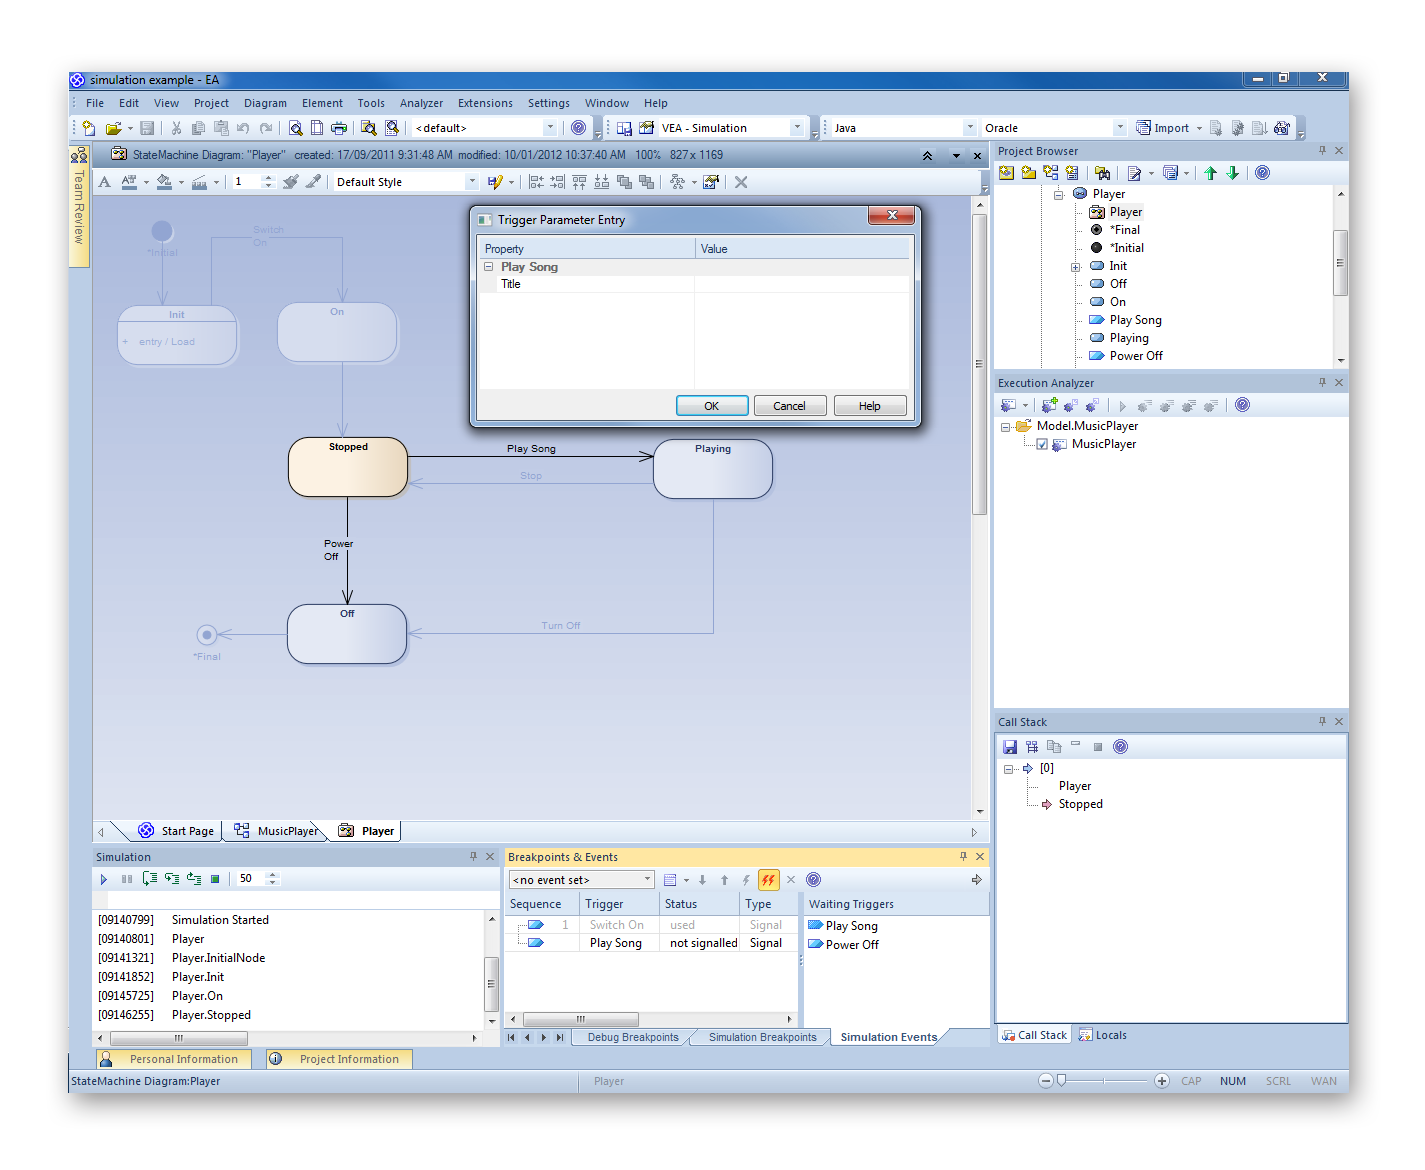1425x1170 pixels.
Task: Open the 'no event set' dropdown
Action: click(x=647, y=880)
